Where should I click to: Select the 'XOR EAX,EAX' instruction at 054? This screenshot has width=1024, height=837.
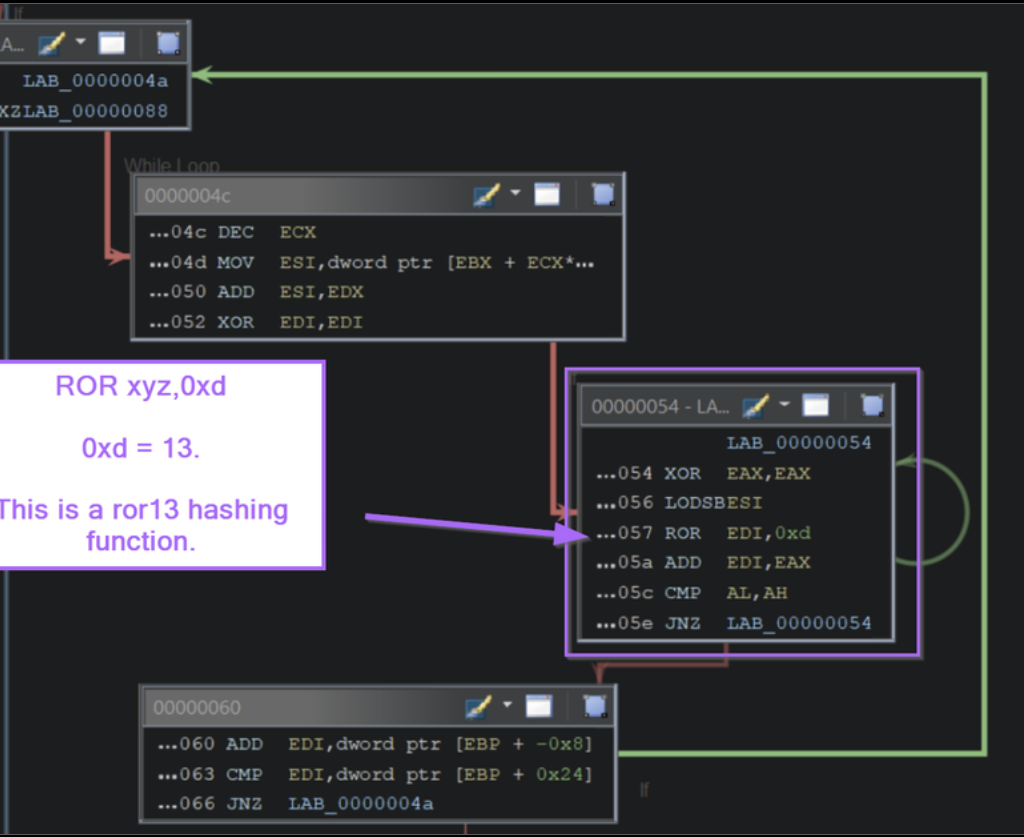(703, 473)
